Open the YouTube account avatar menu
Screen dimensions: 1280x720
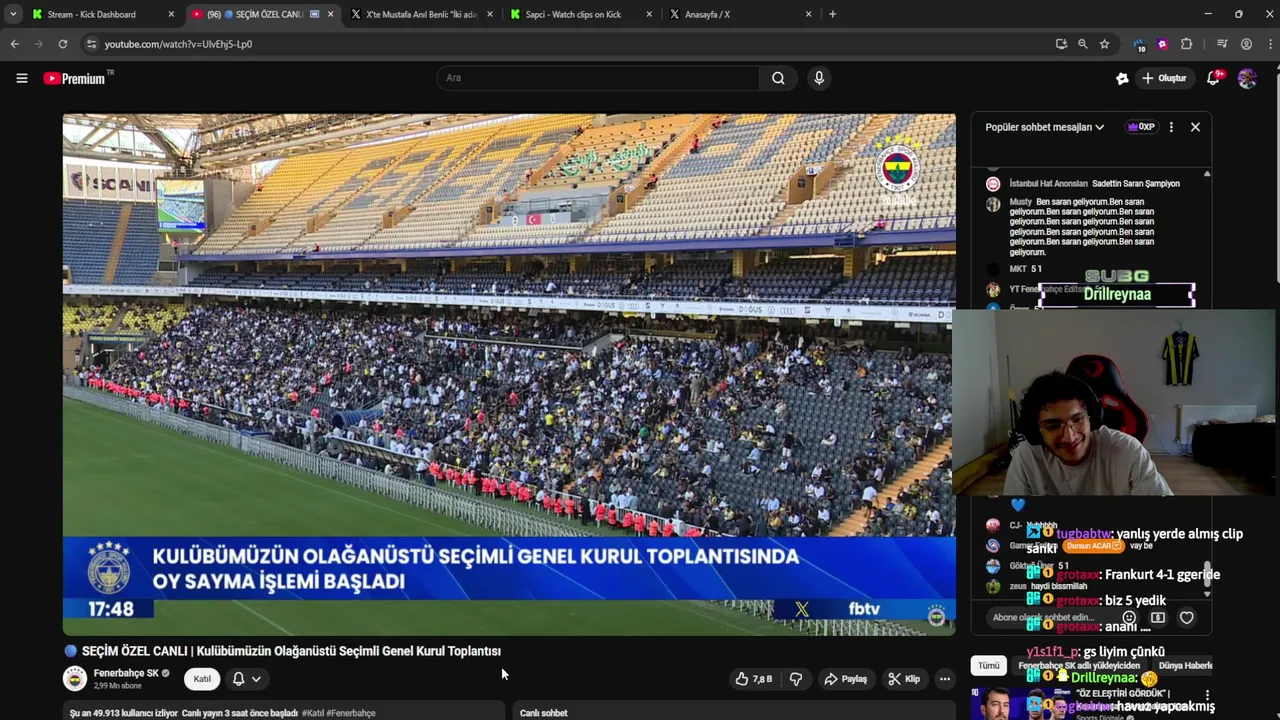pos(1247,78)
